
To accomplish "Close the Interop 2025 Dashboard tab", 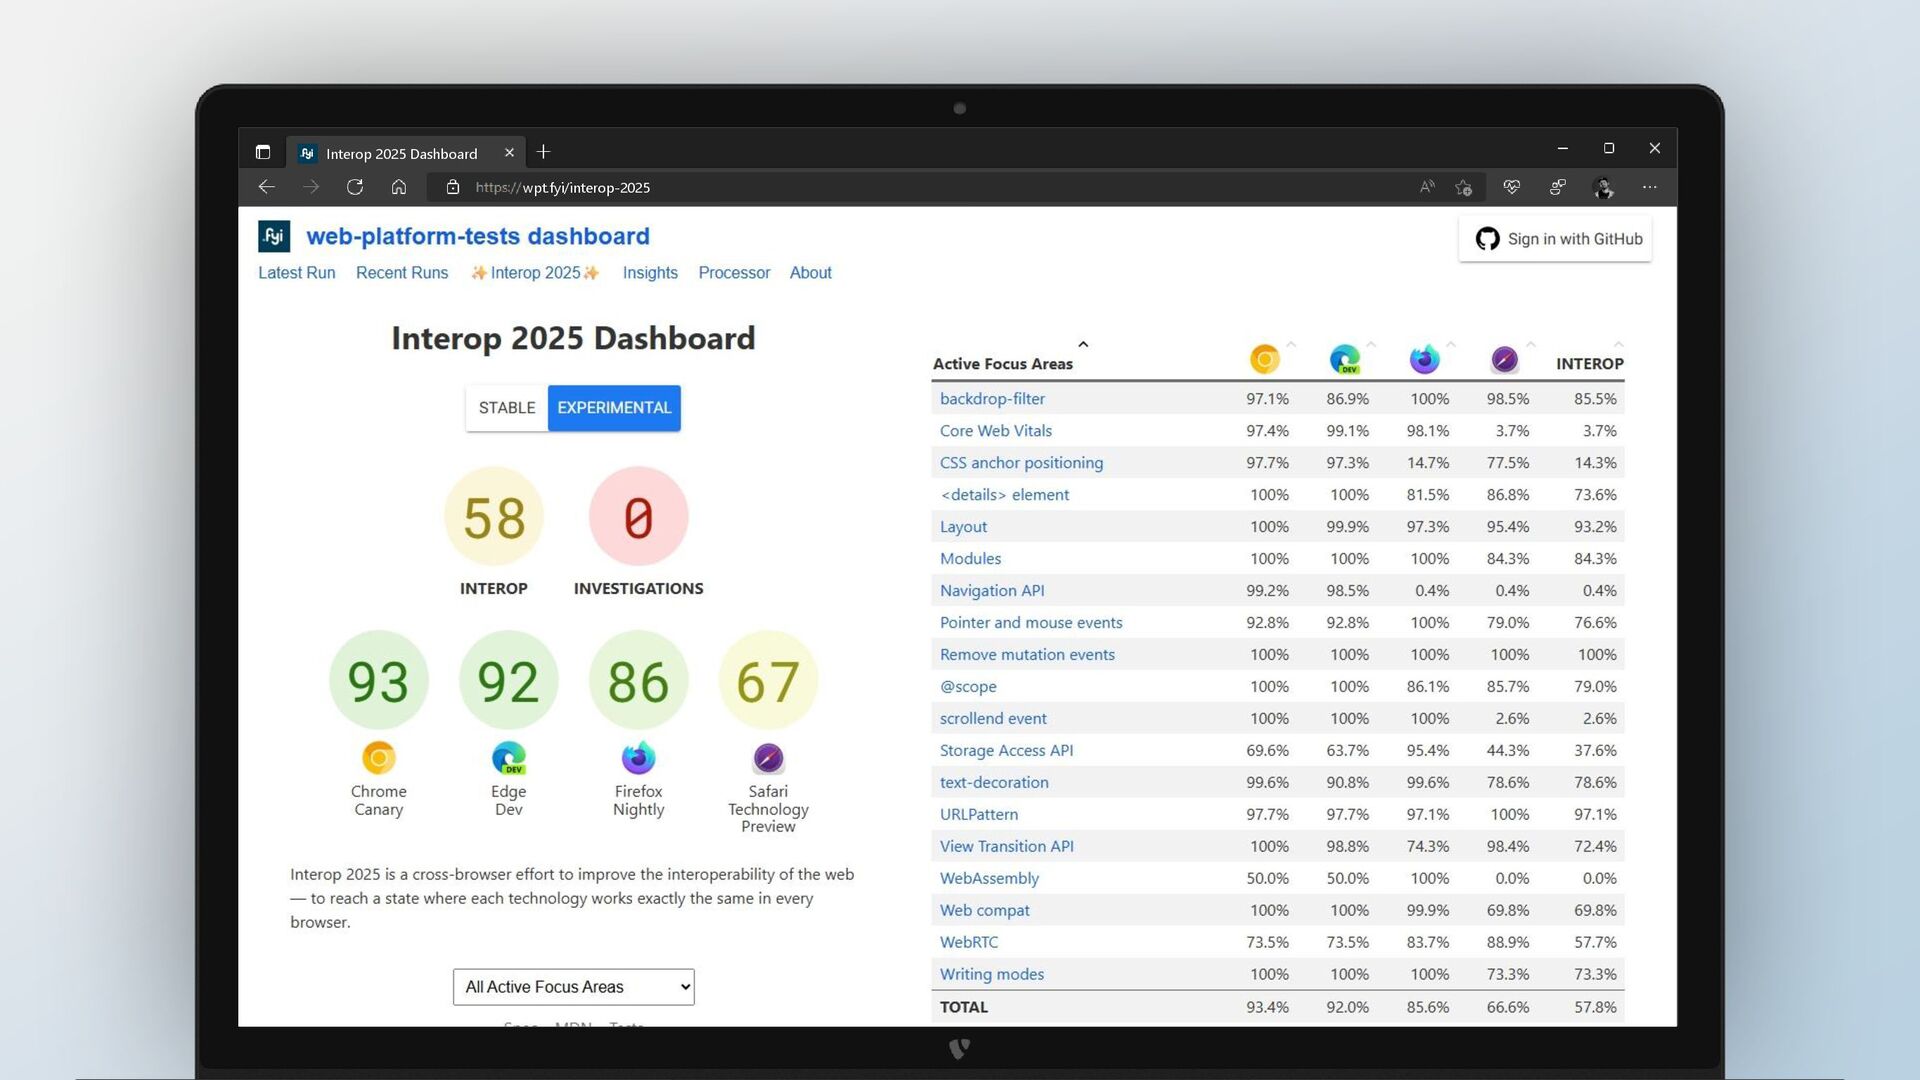I will (x=509, y=153).
